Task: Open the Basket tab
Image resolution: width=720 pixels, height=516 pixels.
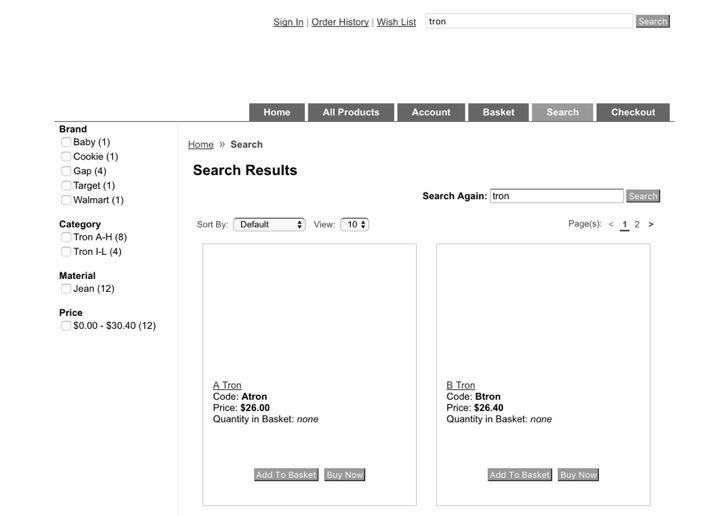Action: (498, 112)
